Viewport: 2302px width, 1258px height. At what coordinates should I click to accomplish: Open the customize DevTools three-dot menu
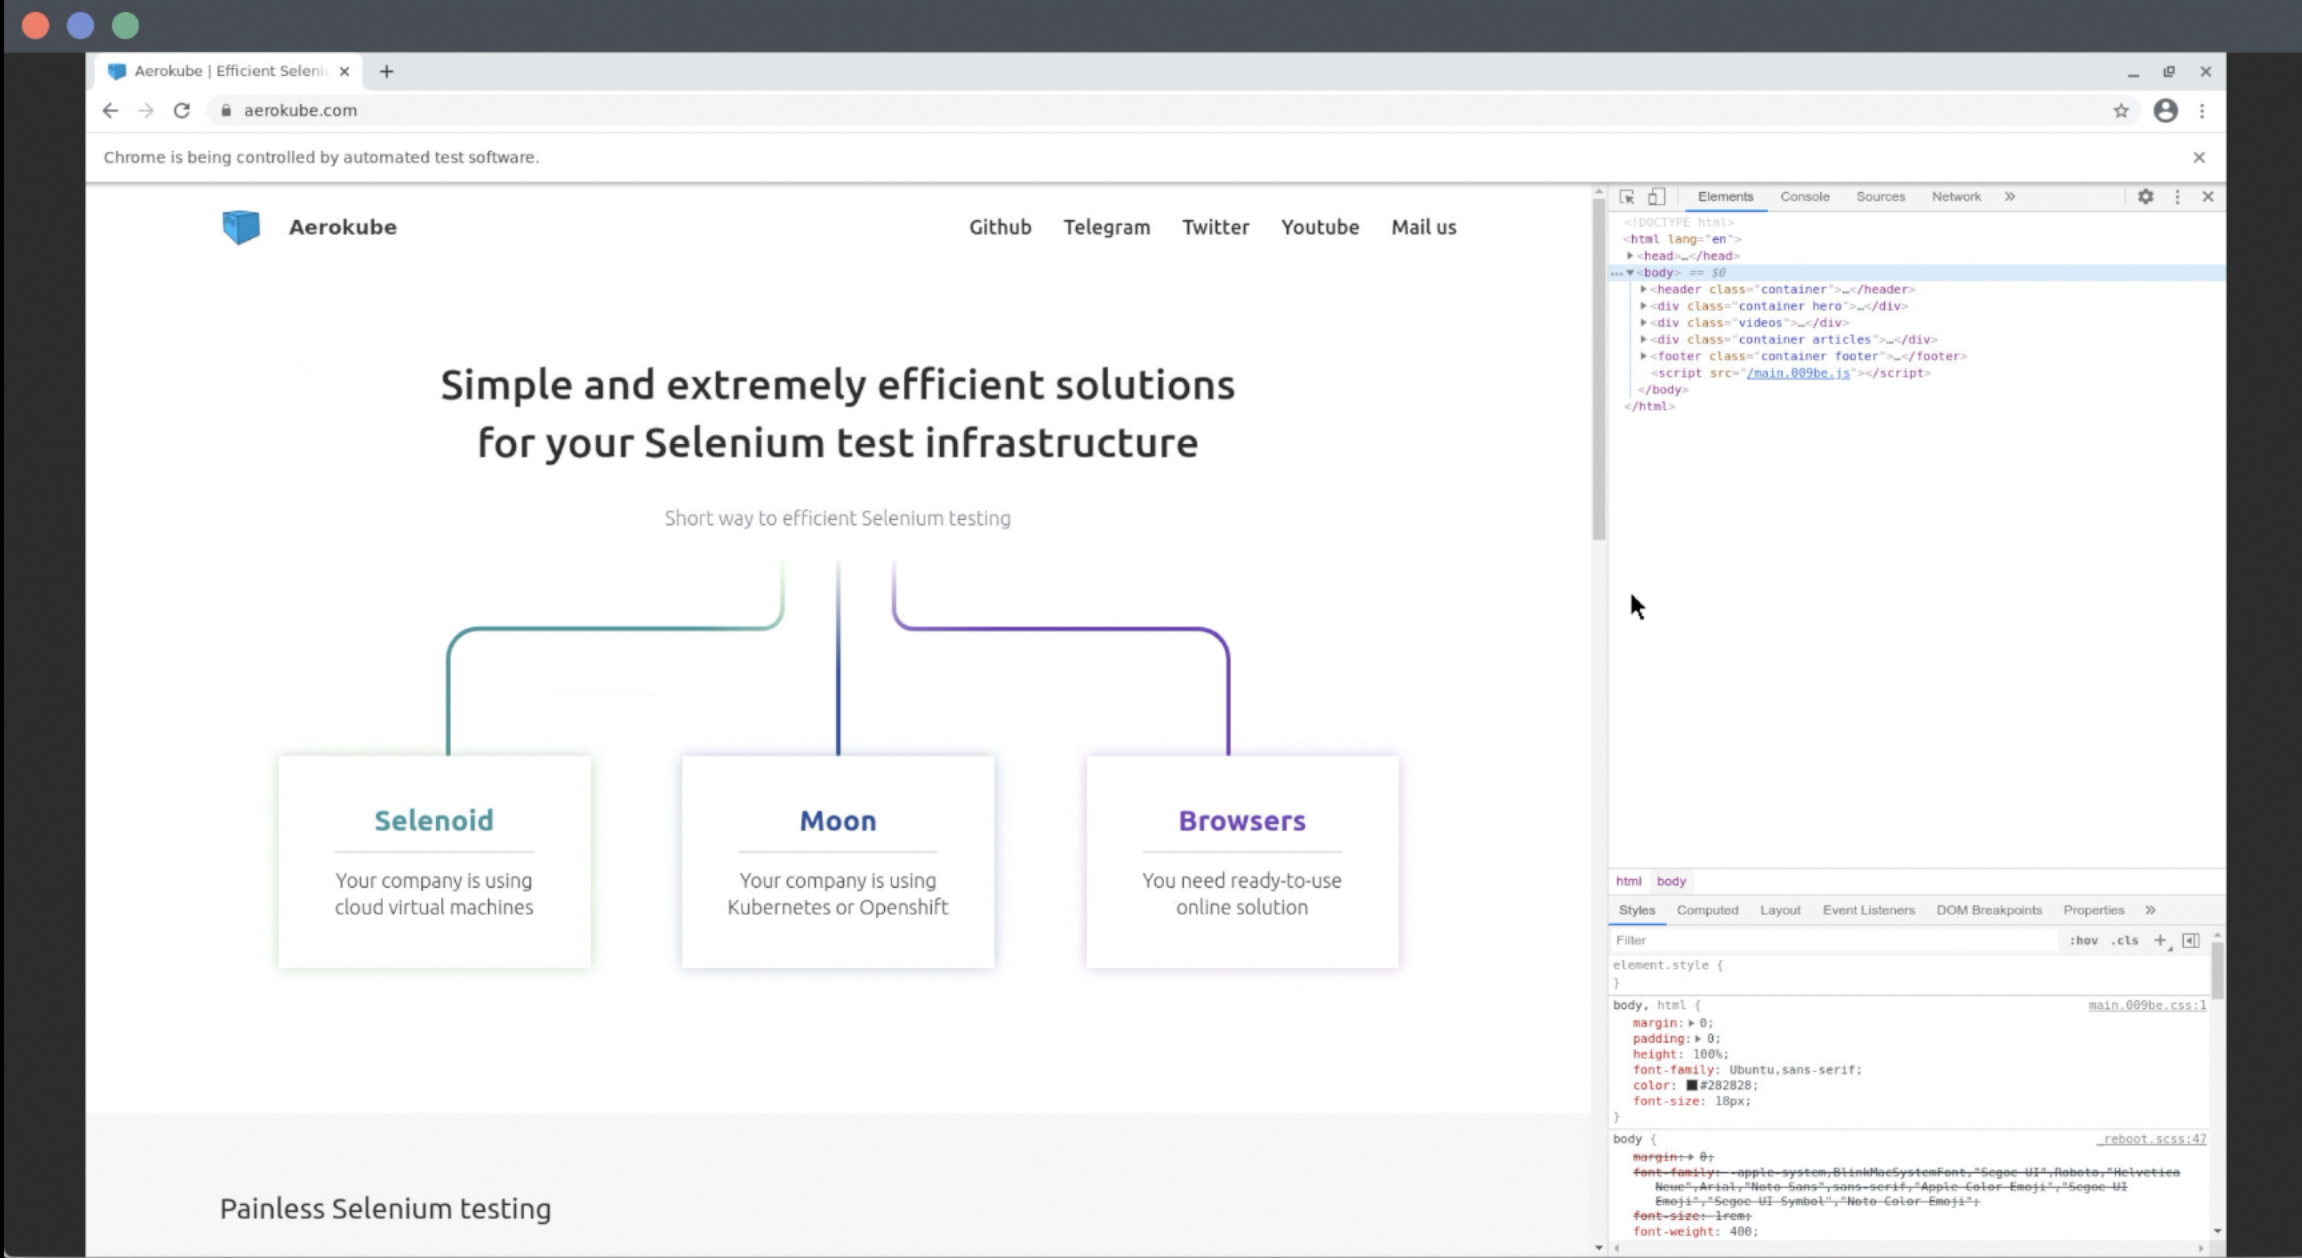point(2177,196)
